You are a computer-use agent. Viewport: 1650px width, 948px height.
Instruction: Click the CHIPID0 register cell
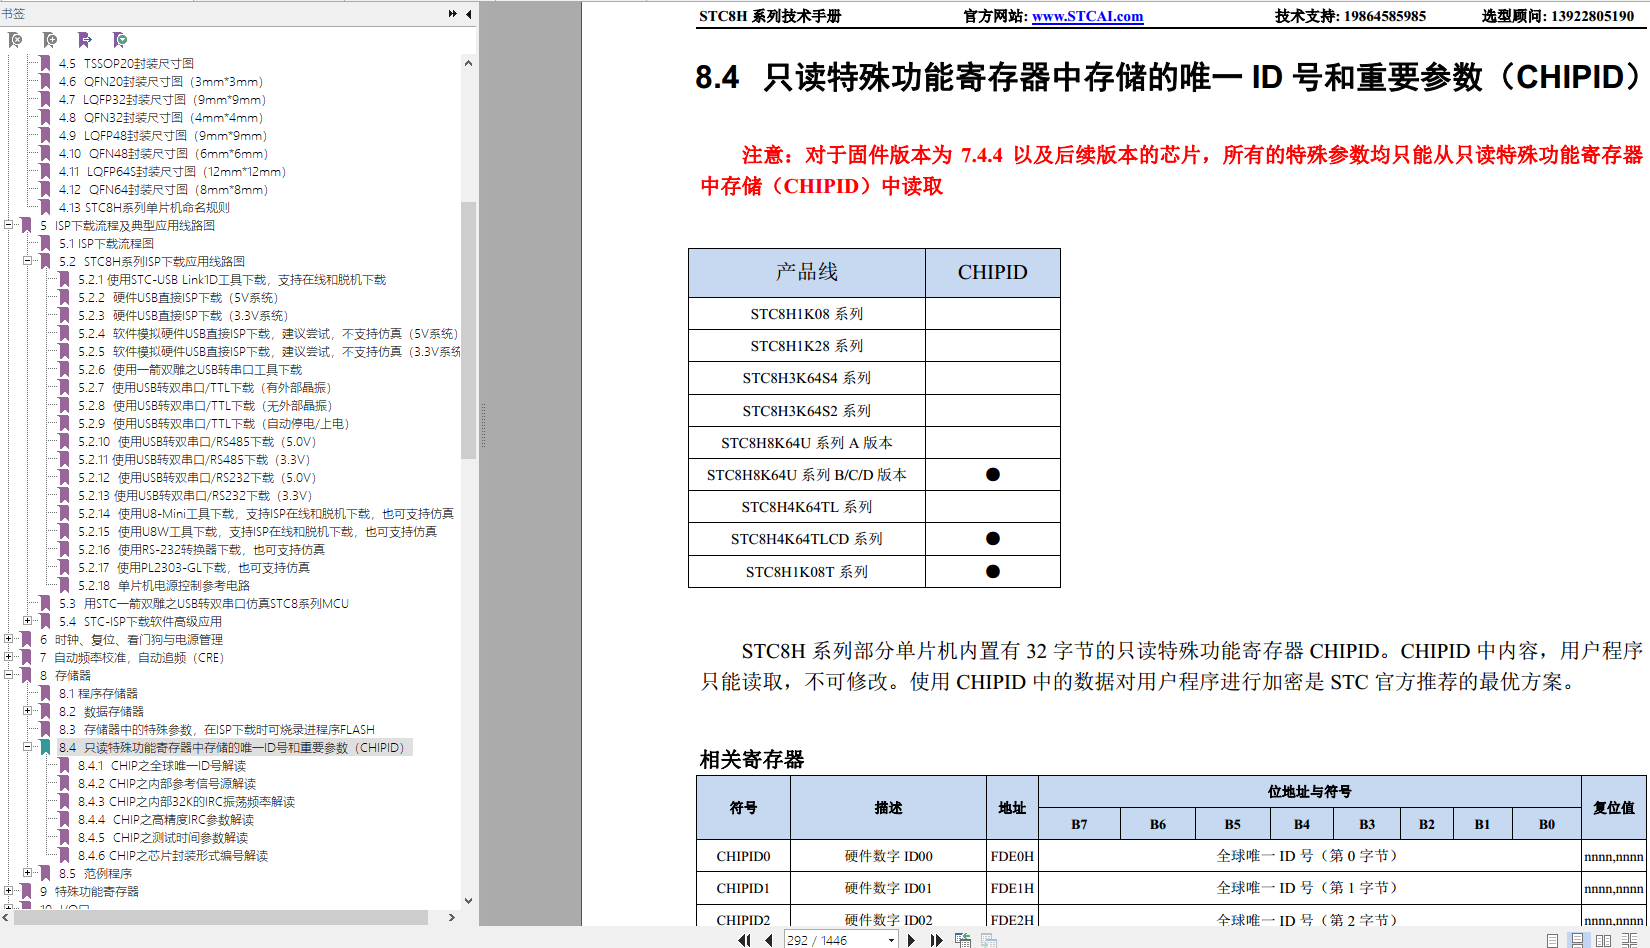point(743,856)
